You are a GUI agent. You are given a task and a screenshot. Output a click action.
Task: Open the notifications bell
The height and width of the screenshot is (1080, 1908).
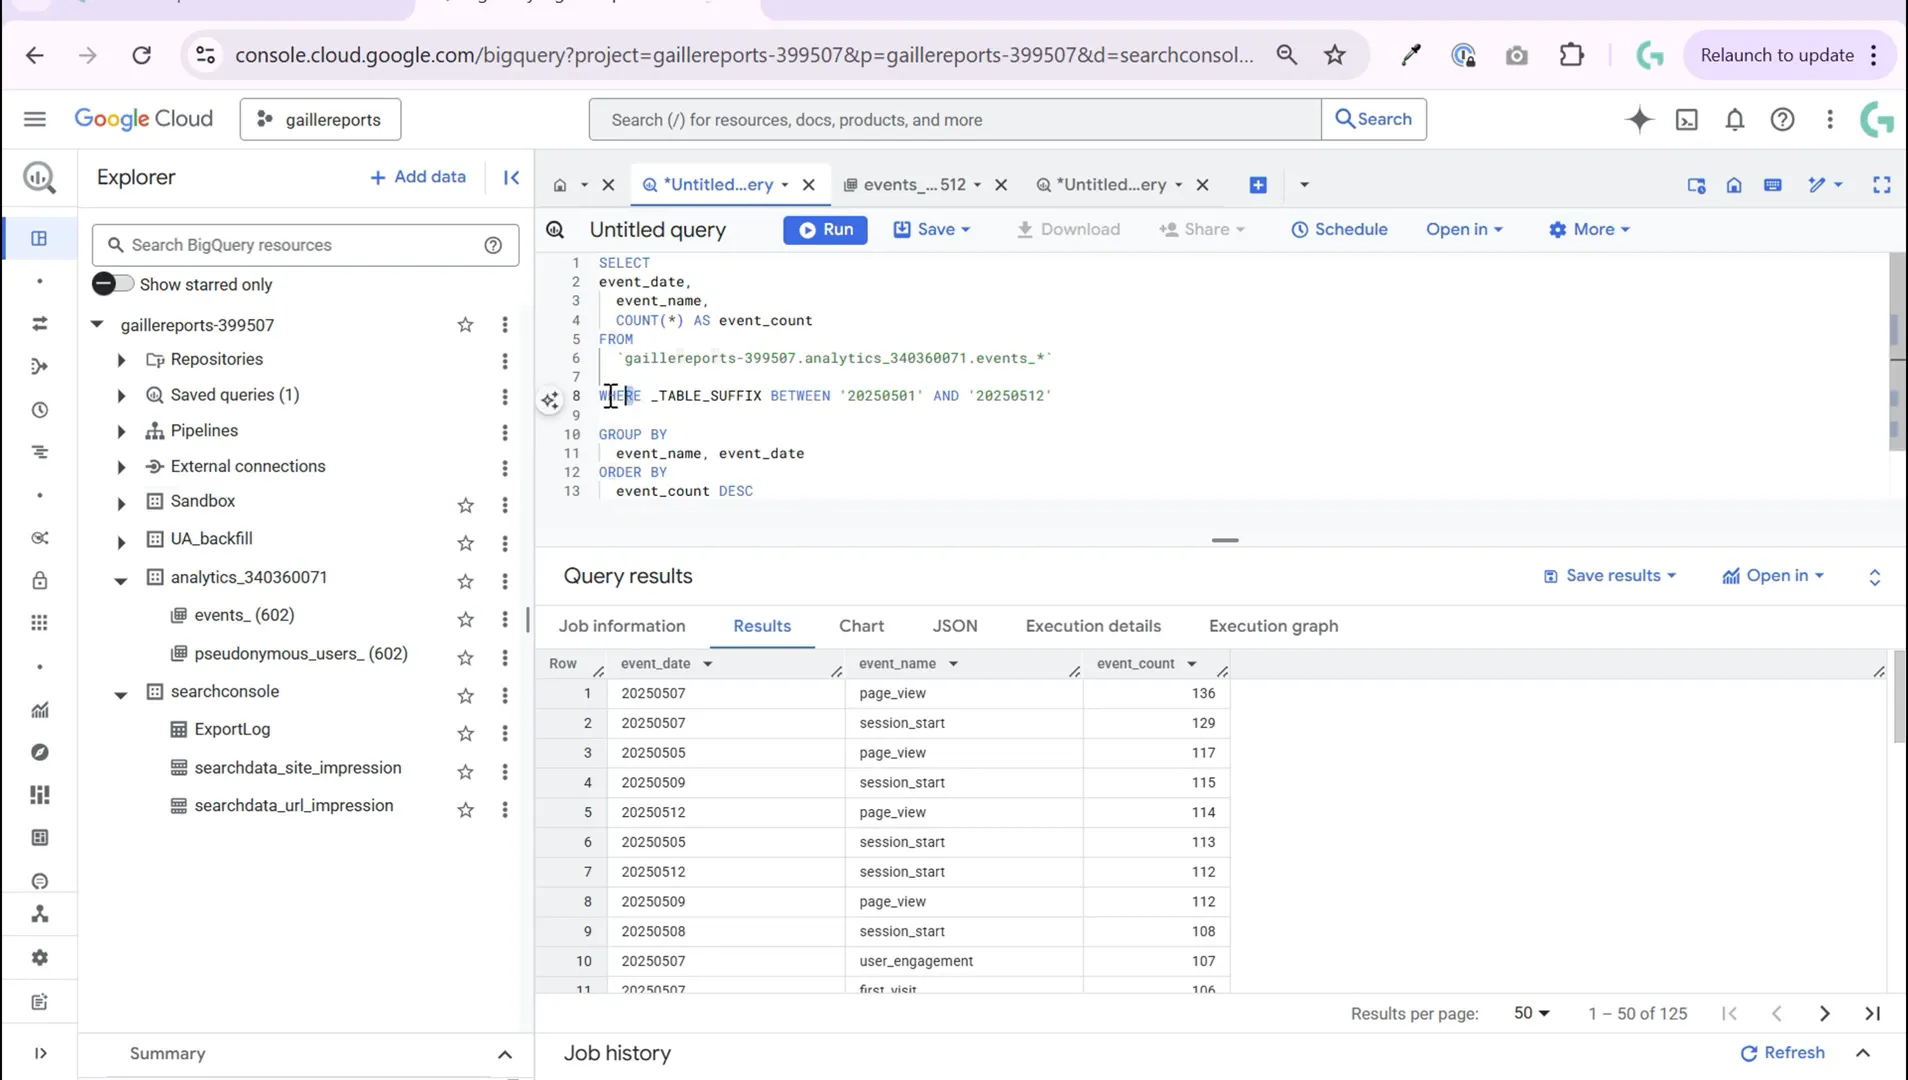tap(1735, 119)
